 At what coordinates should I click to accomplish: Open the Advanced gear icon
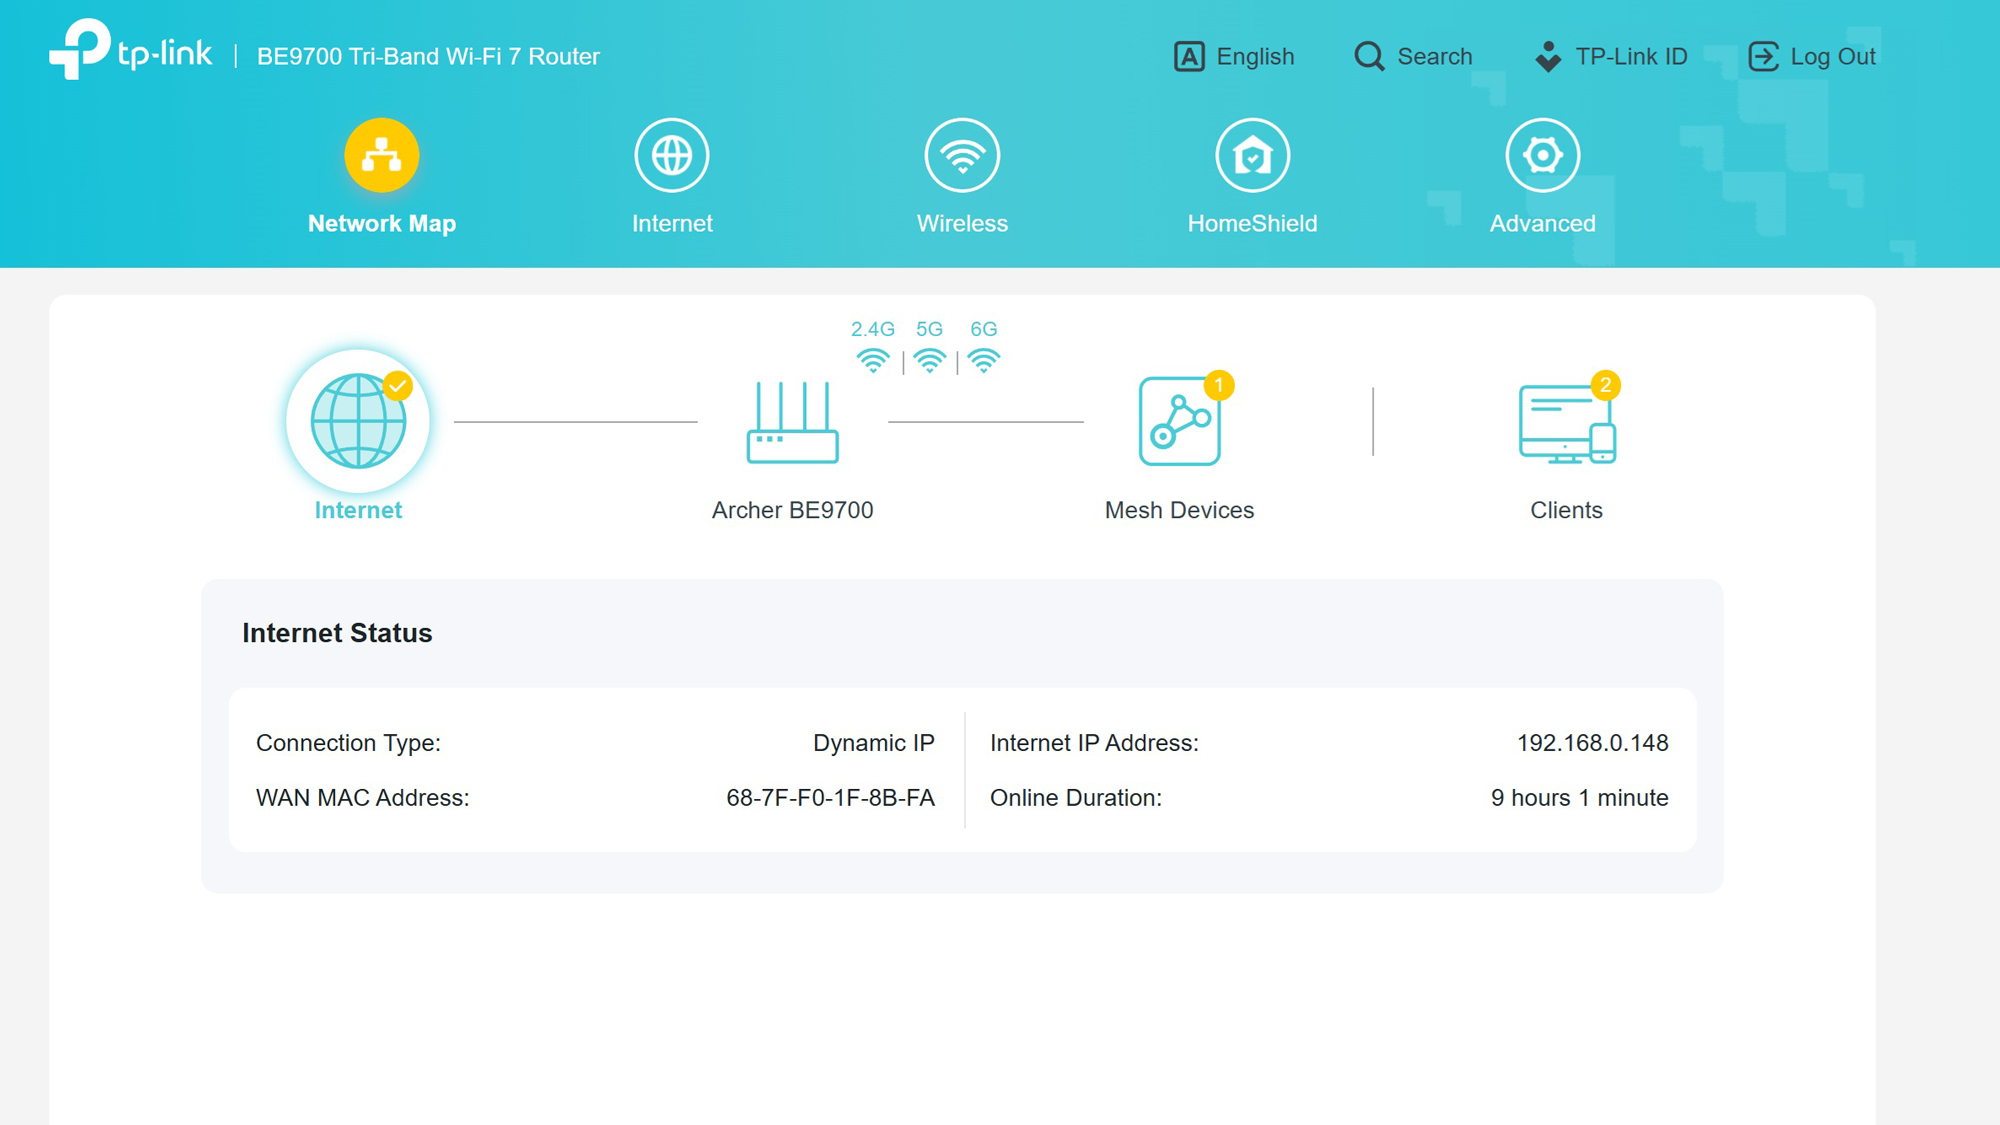(x=1542, y=156)
